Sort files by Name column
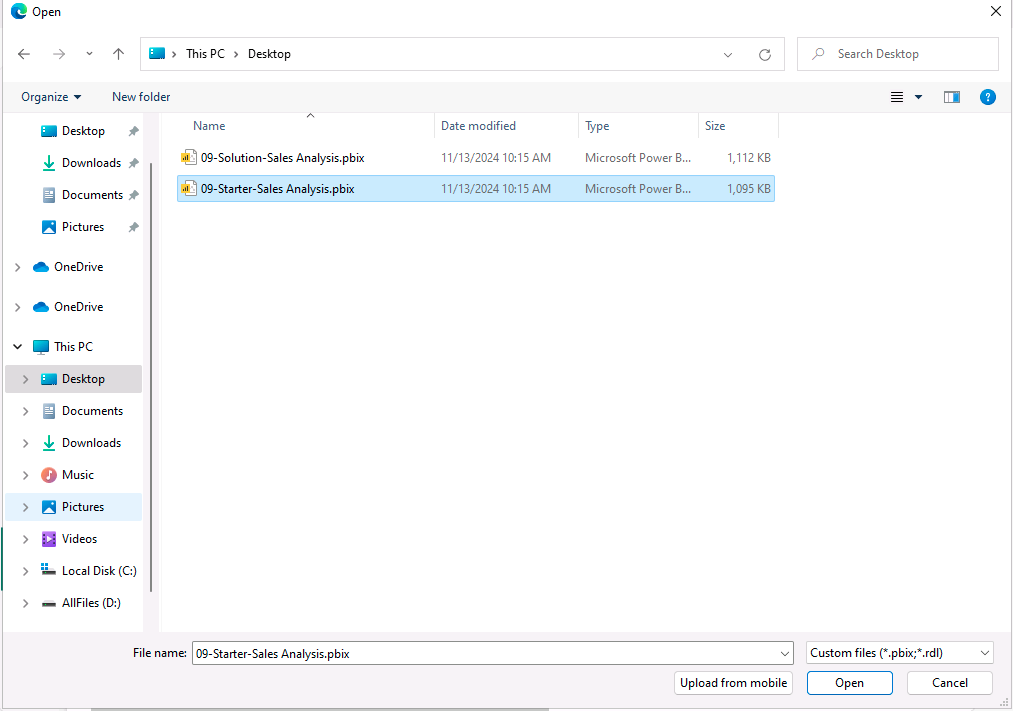 click(209, 126)
